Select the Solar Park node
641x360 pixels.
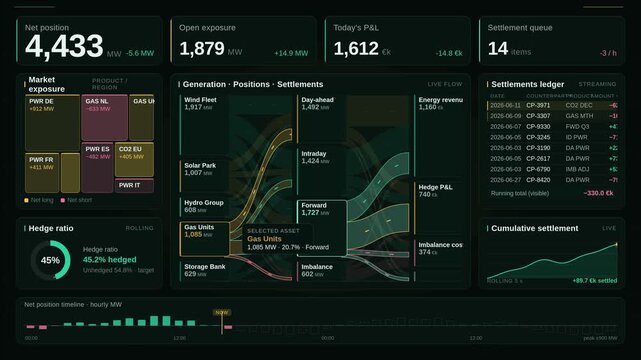[x=204, y=176]
